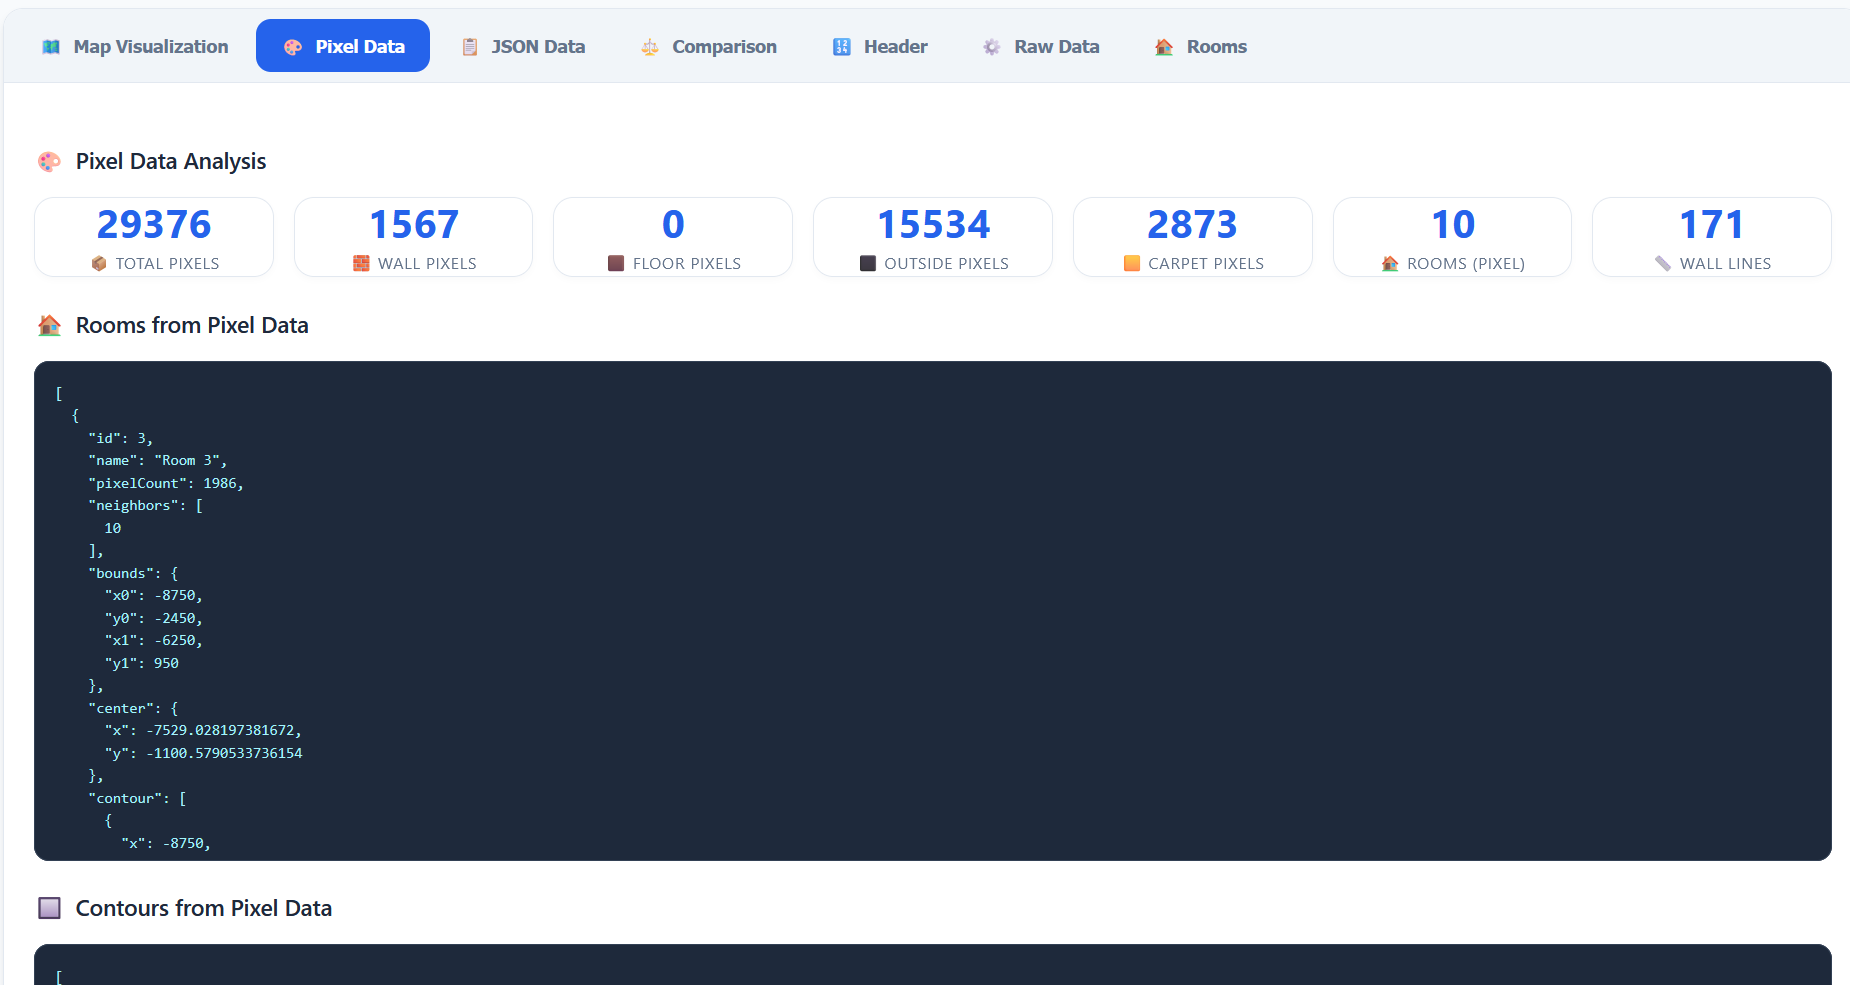This screenshot has width=1850, height=985.
Task: Click the ROOMS (PIXEL) label
Action: [x=1466, y=264]
